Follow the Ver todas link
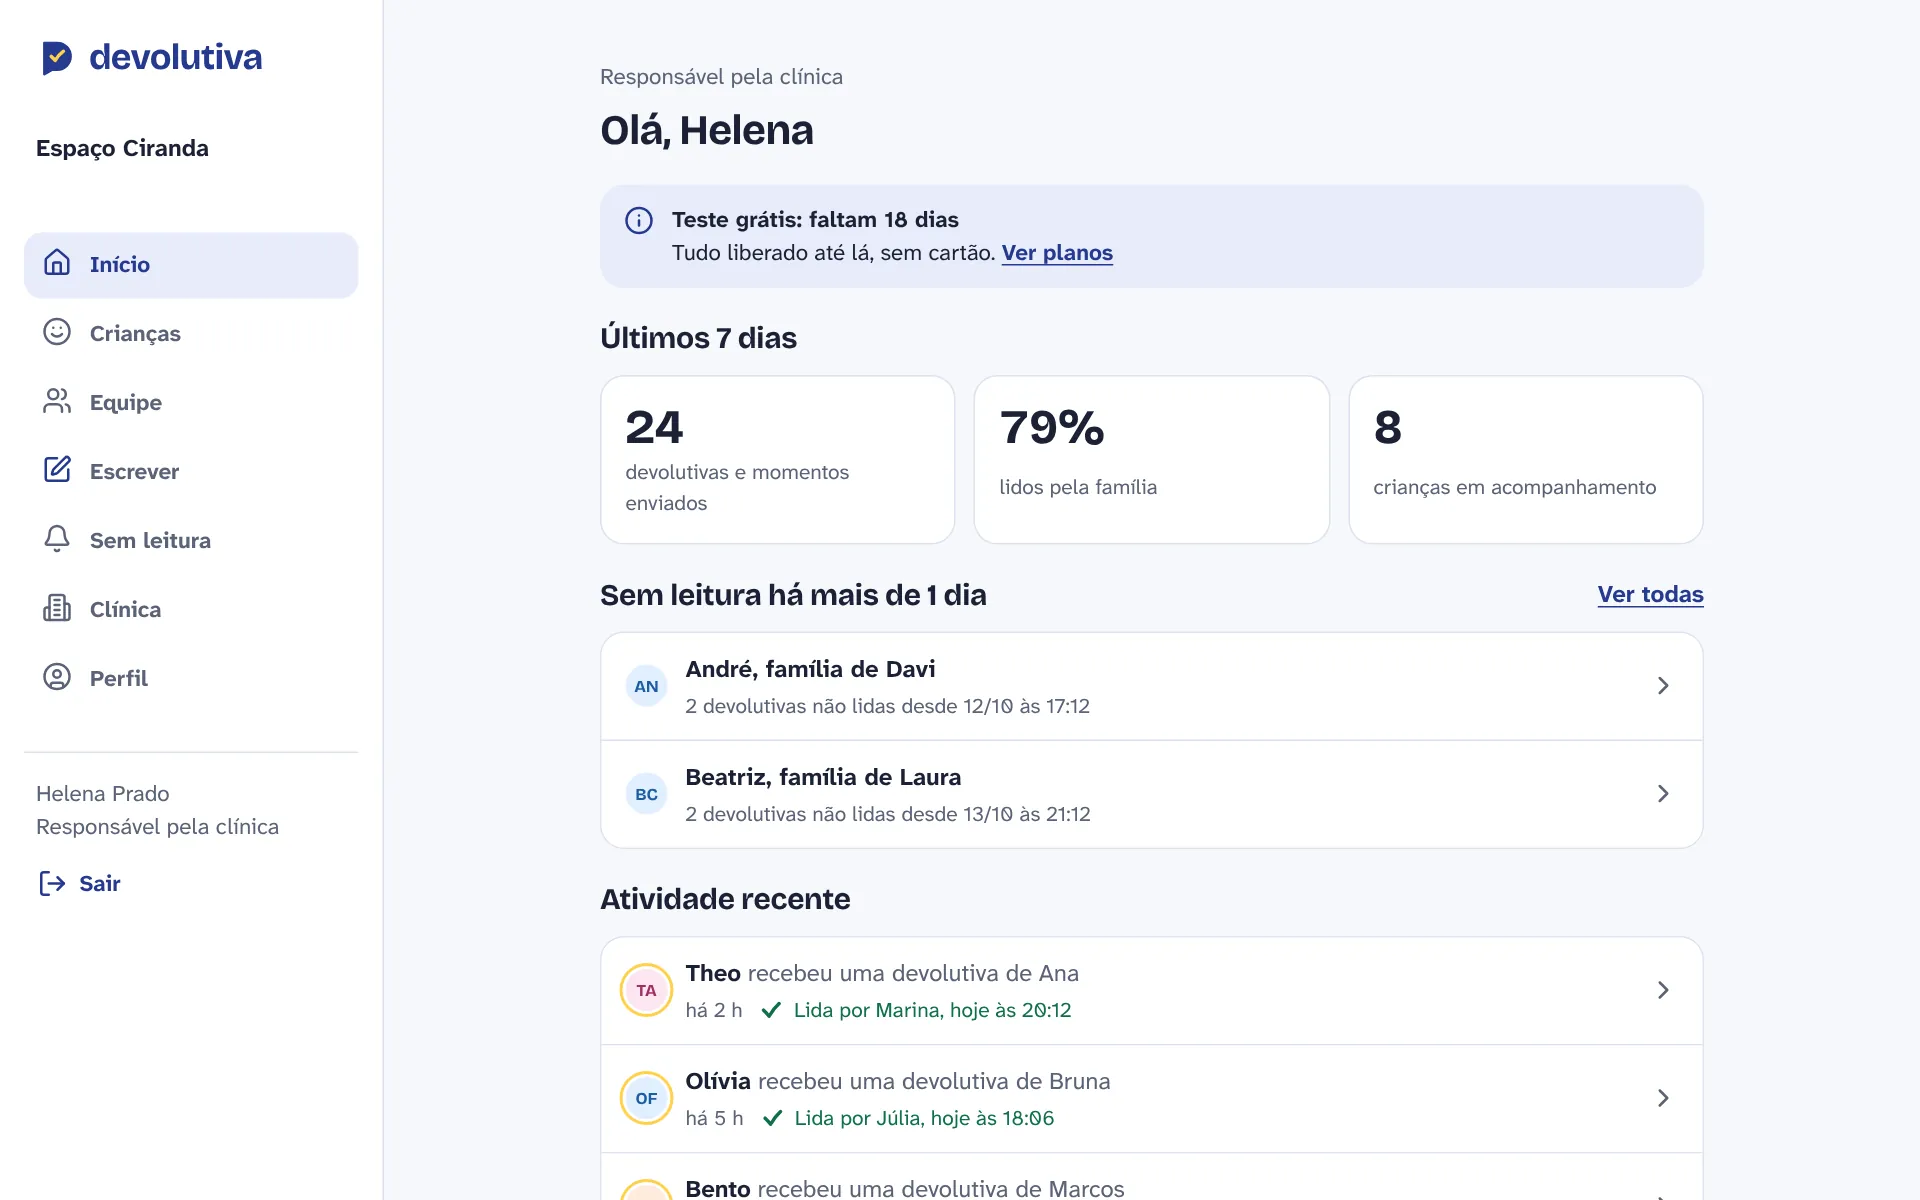The width and height of the screenshot is (1920, 1200). (x=1650, y=594)
